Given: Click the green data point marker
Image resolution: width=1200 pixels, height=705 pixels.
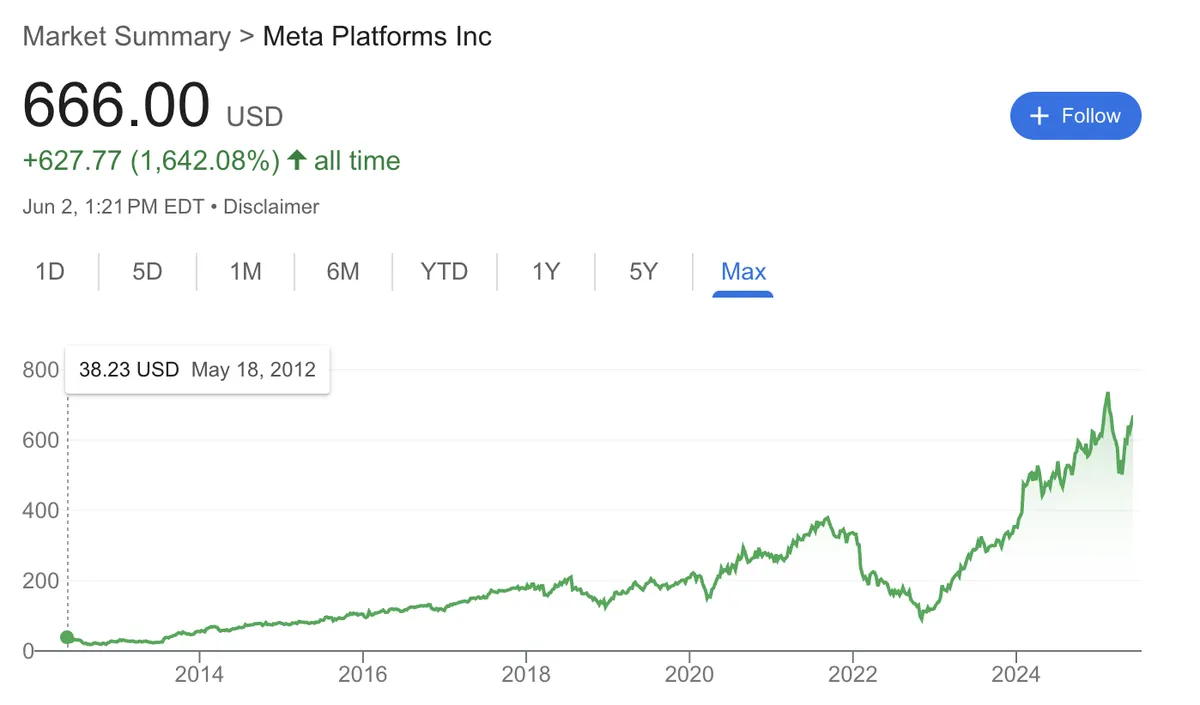Looking at the screenshot, I should point(67,637).
